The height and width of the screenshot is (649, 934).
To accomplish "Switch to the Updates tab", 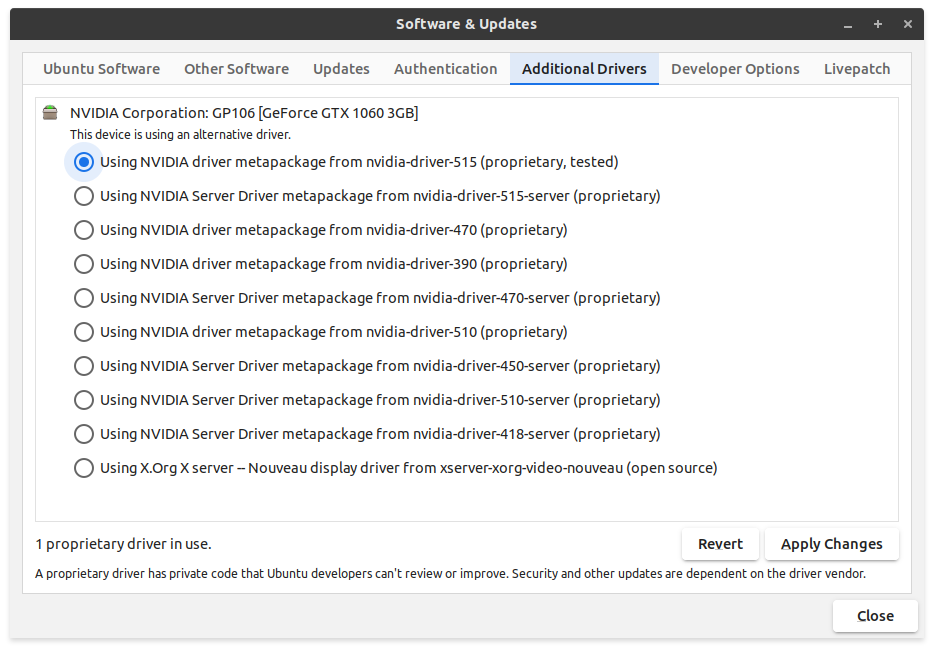I will click(341, 69).
